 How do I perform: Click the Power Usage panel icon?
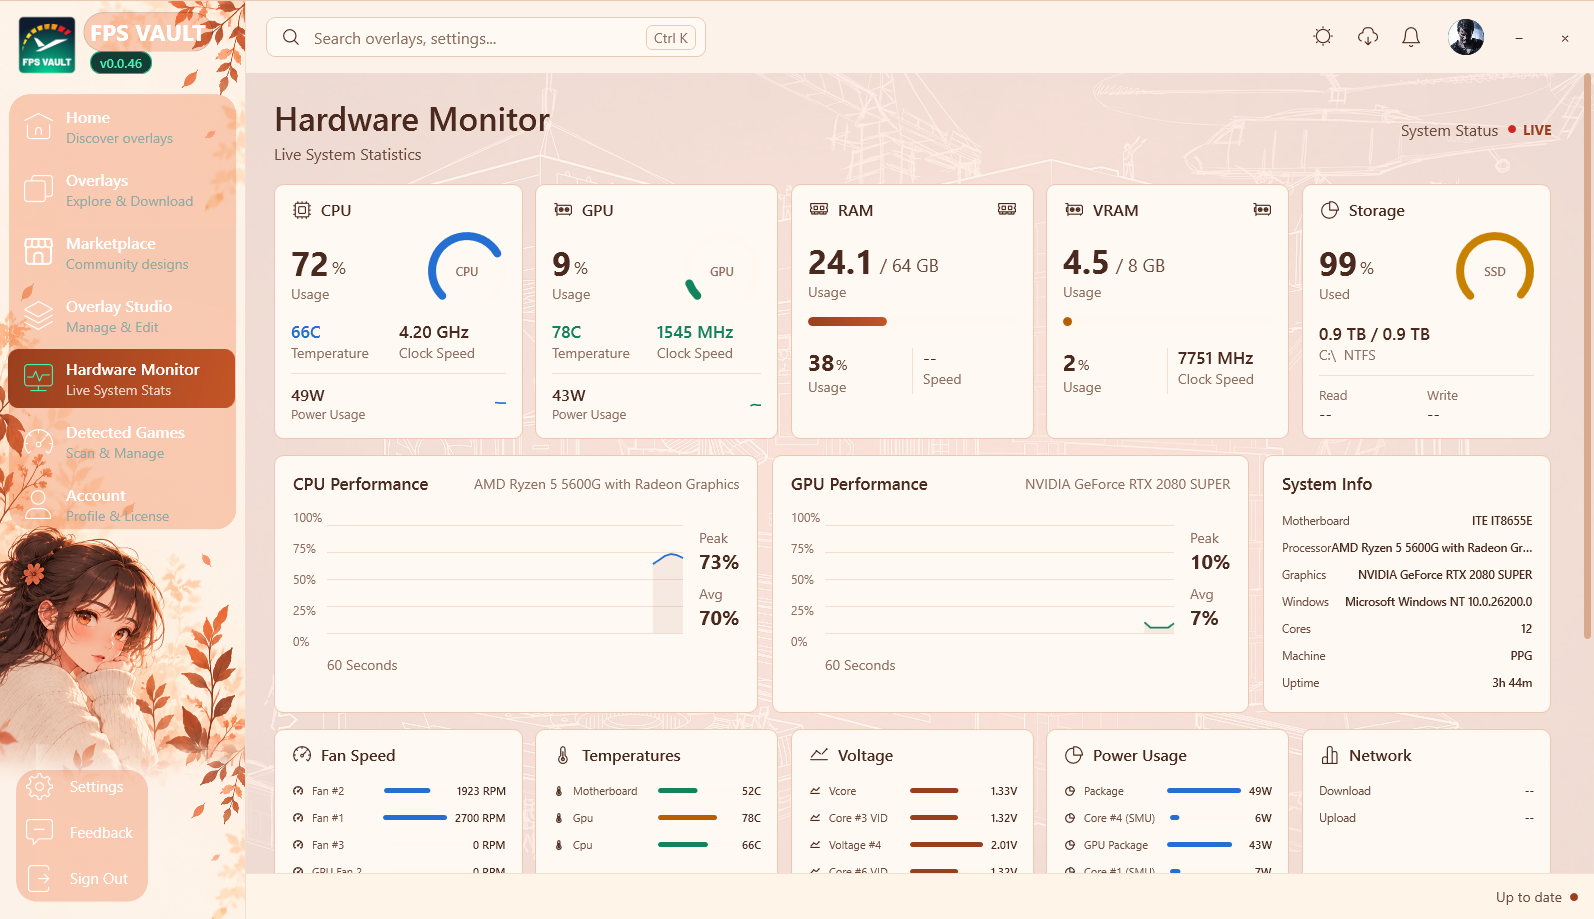[1074, 755]
